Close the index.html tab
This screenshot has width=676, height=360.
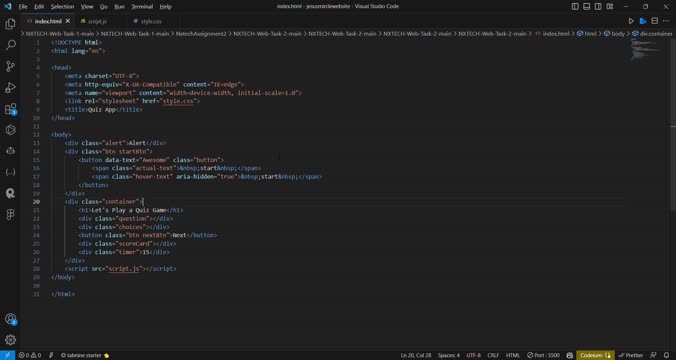click(x=68, y=21)
